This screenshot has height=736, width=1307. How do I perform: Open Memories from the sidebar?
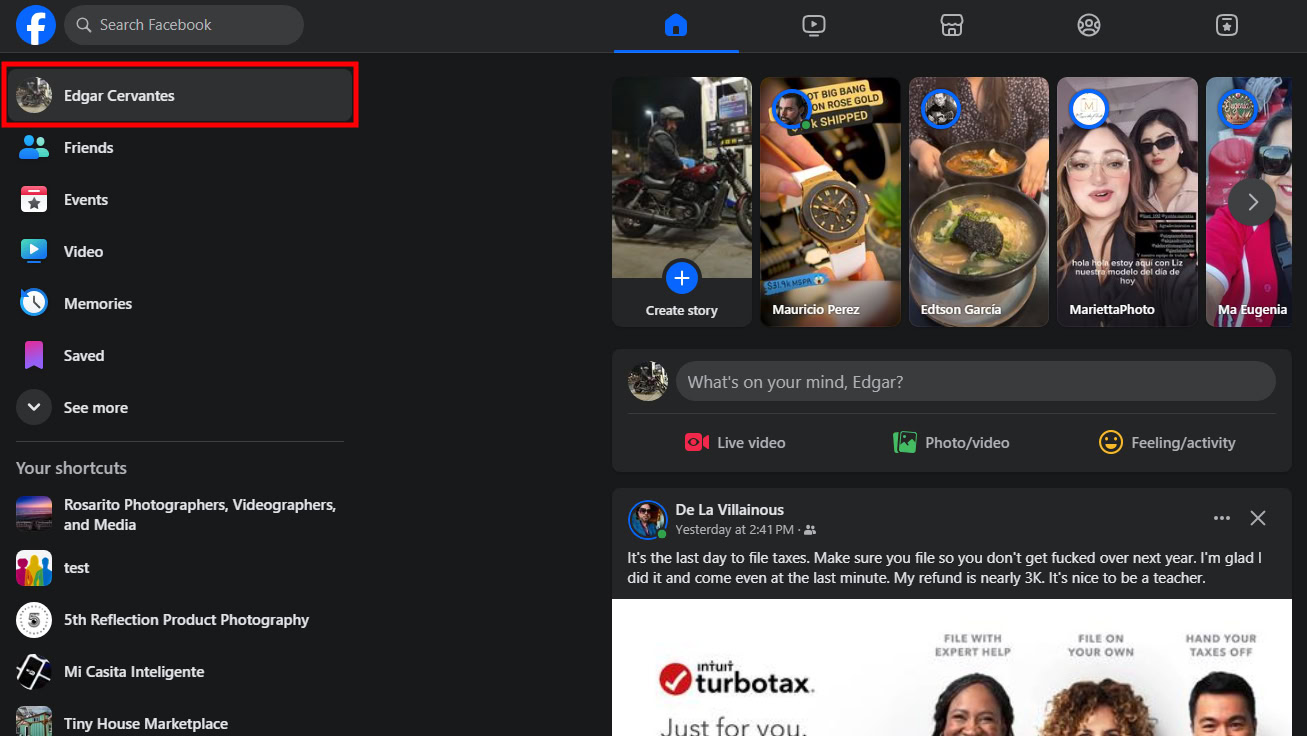coord(180,304)
